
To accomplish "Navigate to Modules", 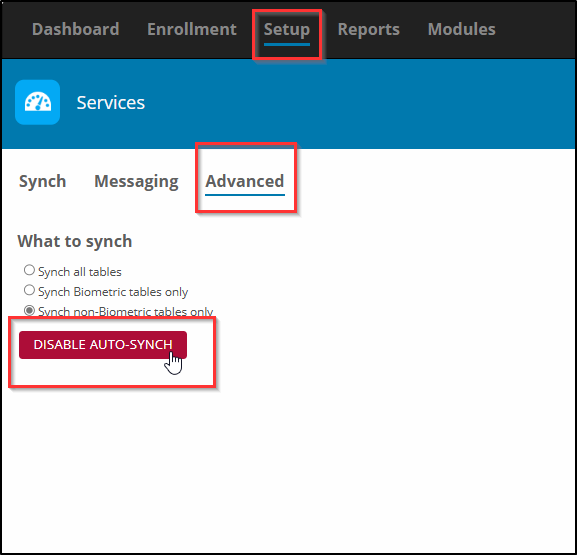I will click(461, 29).
